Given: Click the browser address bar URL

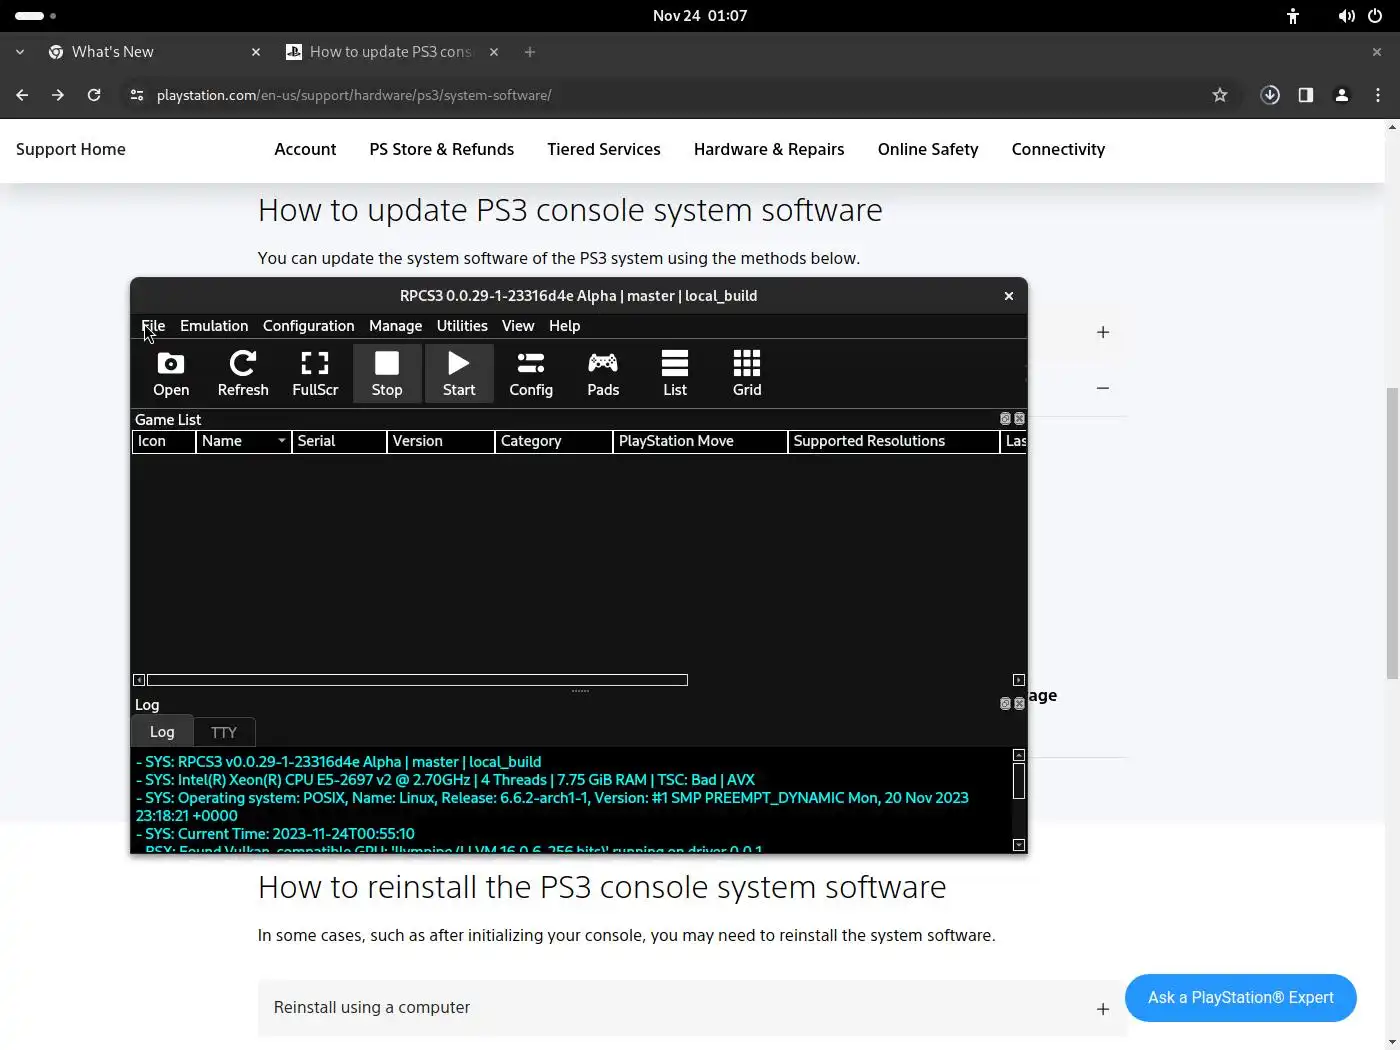Looking at the screenshot, I should (354, 95).
